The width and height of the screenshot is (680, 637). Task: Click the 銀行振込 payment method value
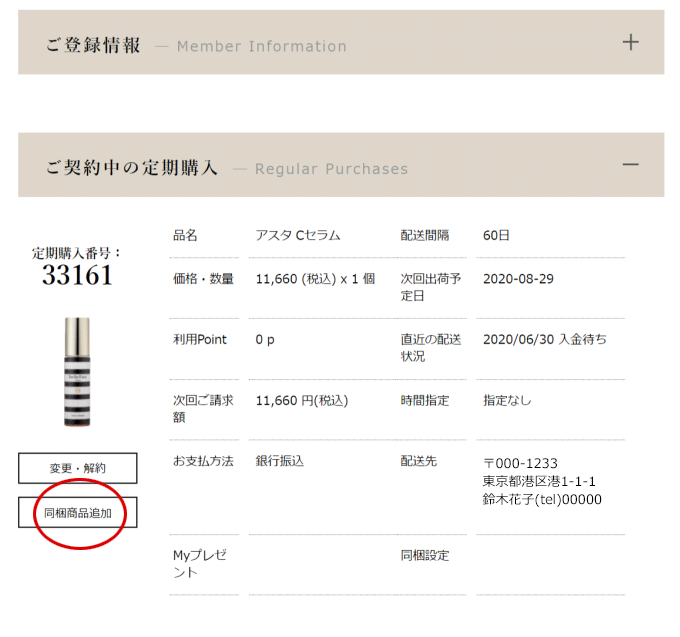click(x=280, y=461)
